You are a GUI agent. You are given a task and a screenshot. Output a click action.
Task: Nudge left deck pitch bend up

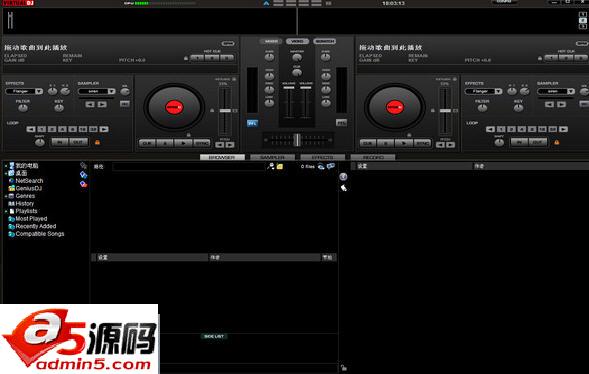[230, 145]
